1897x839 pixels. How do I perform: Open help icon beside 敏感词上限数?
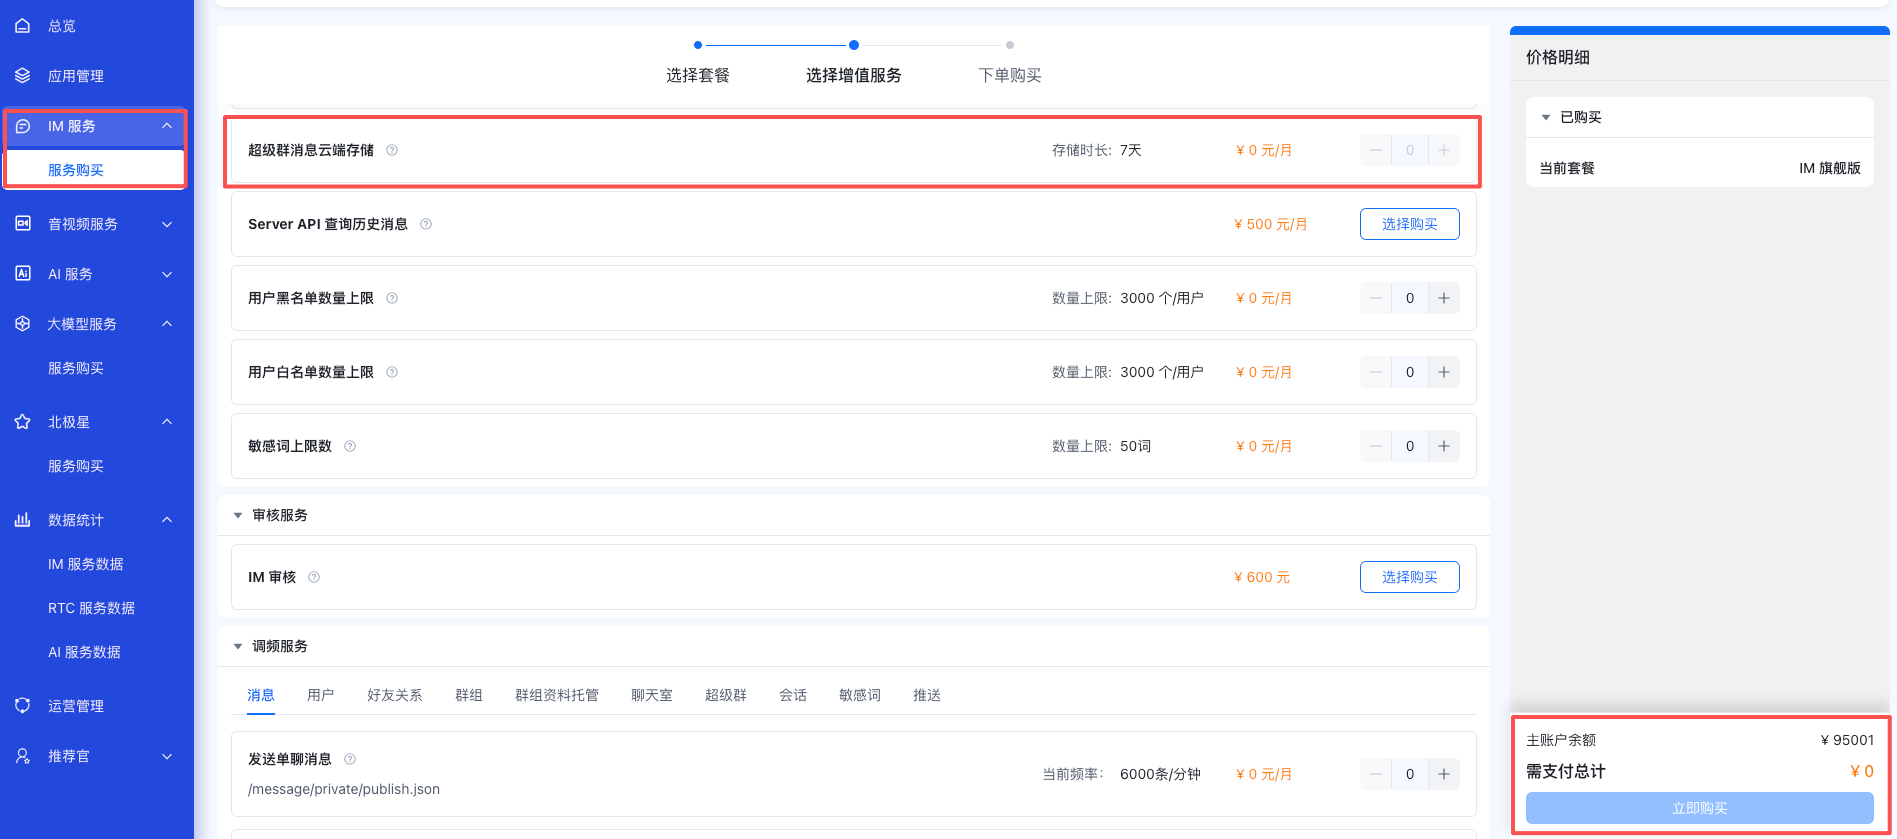350,446
